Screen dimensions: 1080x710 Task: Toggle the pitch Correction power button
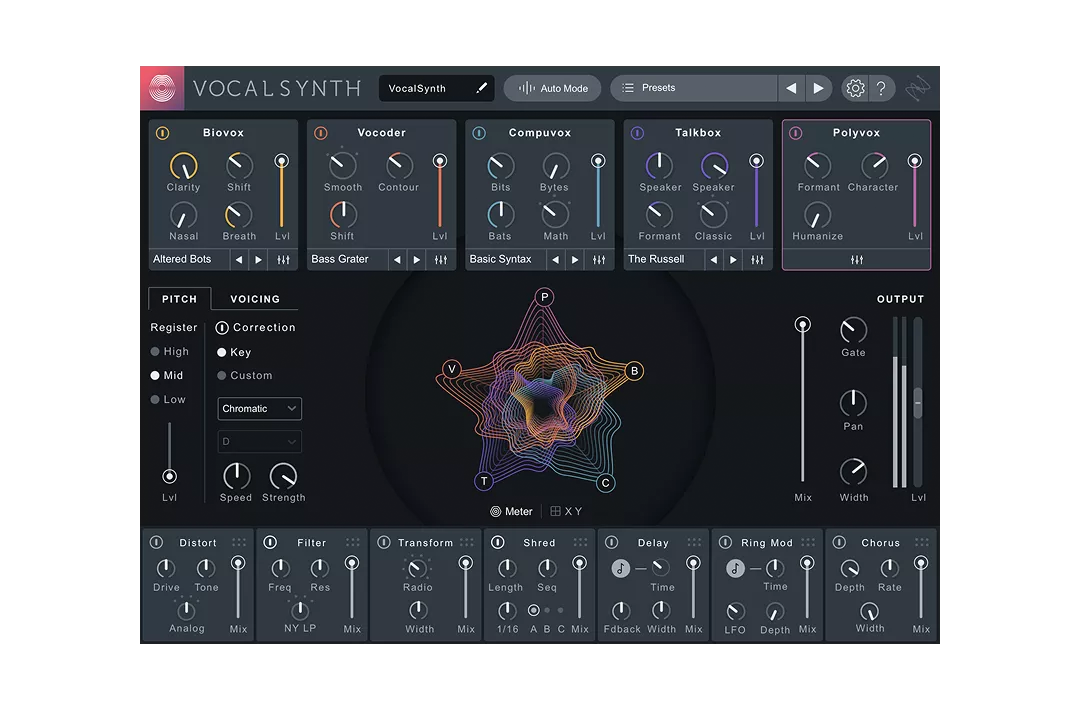click(222, 328)
